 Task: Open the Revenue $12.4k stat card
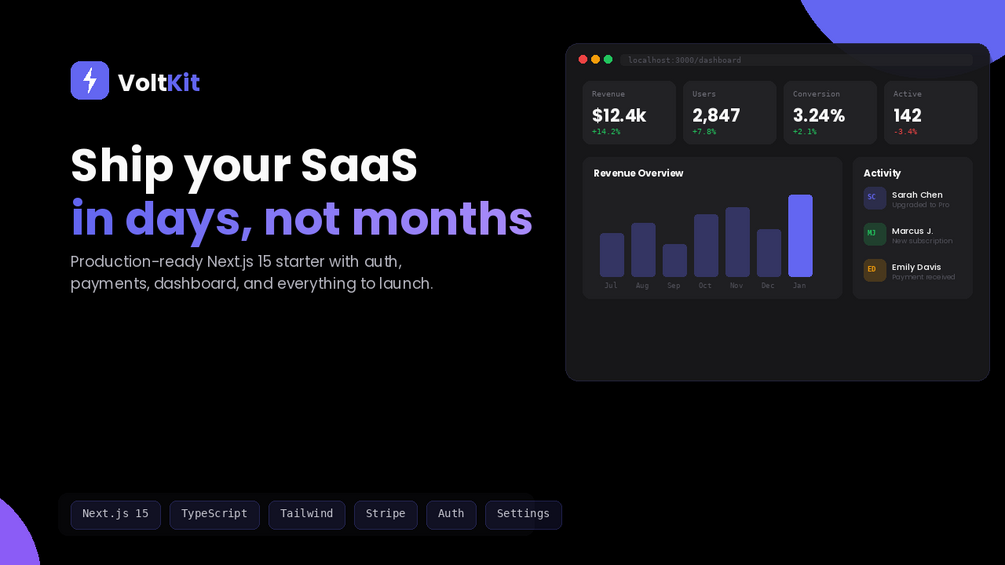coord(629,112)
